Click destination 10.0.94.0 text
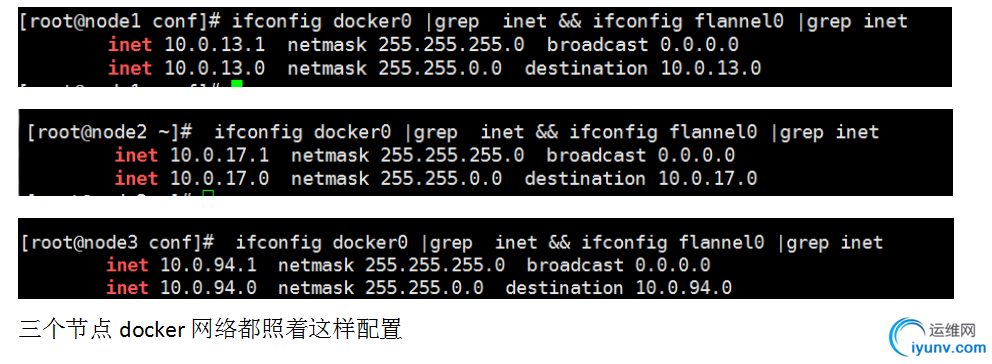 click(618, 288)
